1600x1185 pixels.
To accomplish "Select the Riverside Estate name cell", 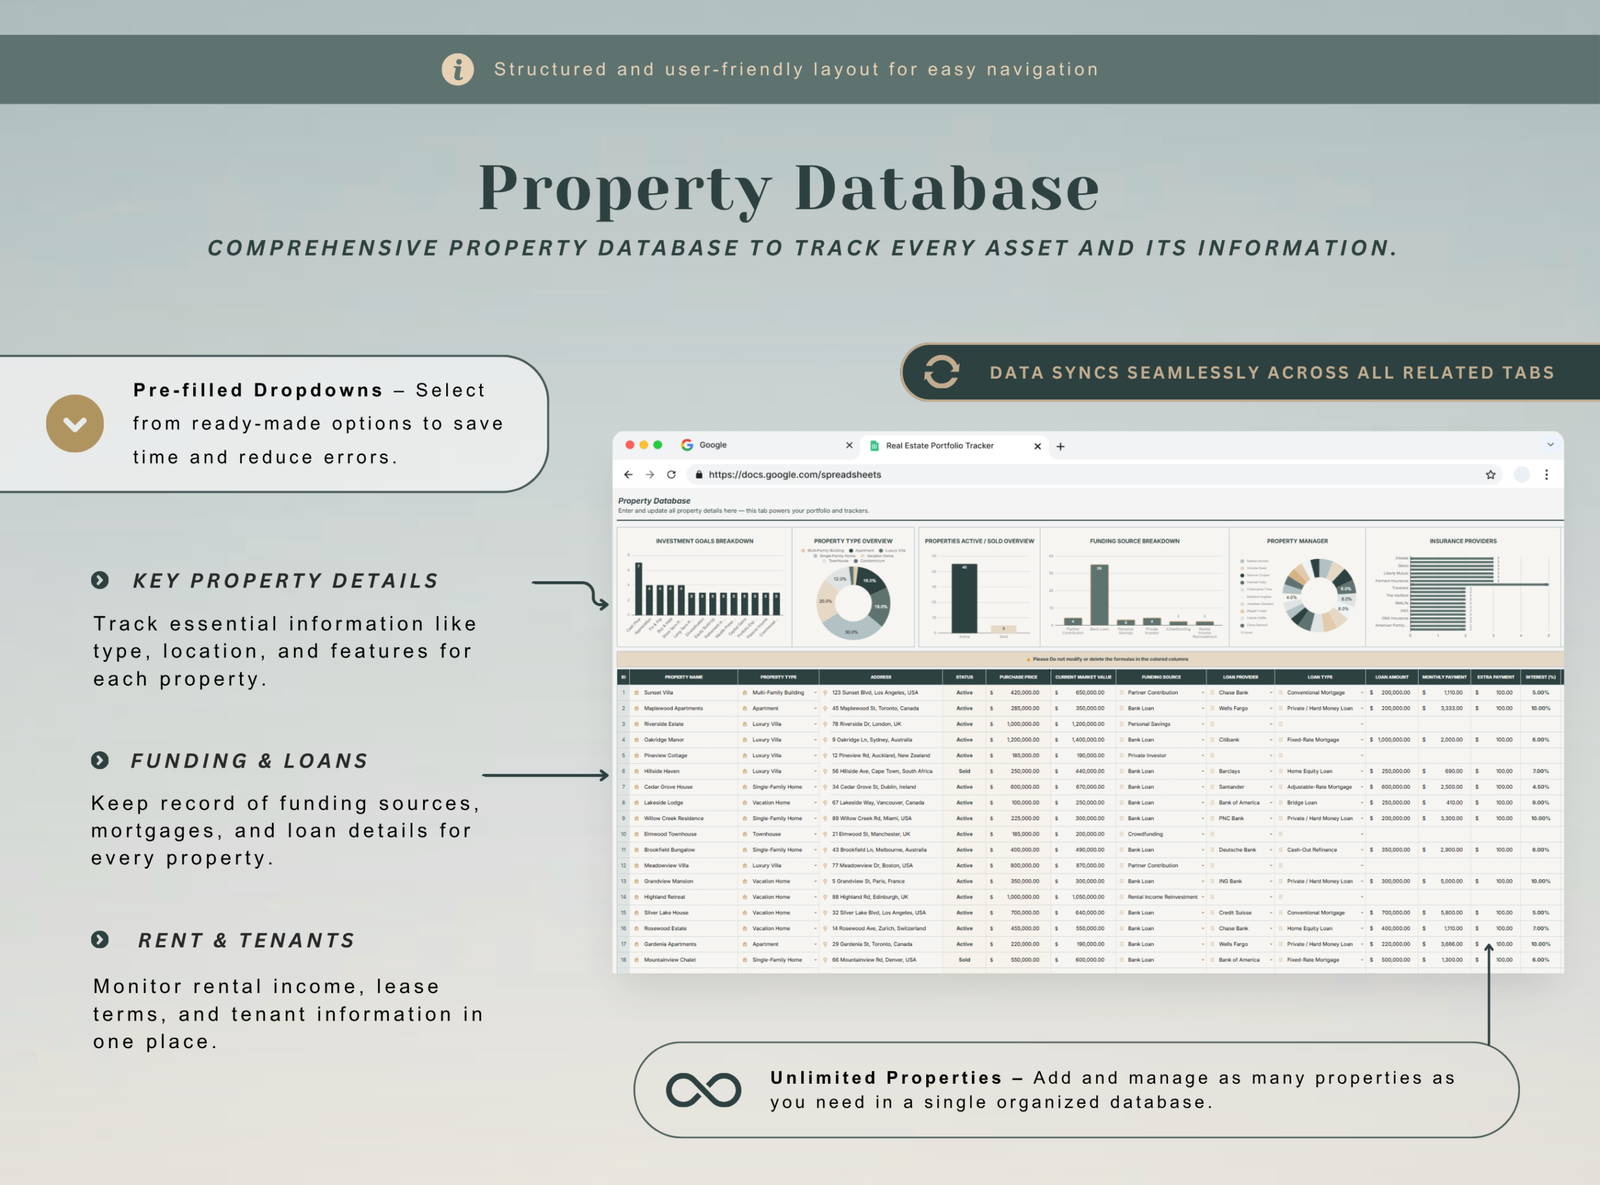I will [684, 724].
